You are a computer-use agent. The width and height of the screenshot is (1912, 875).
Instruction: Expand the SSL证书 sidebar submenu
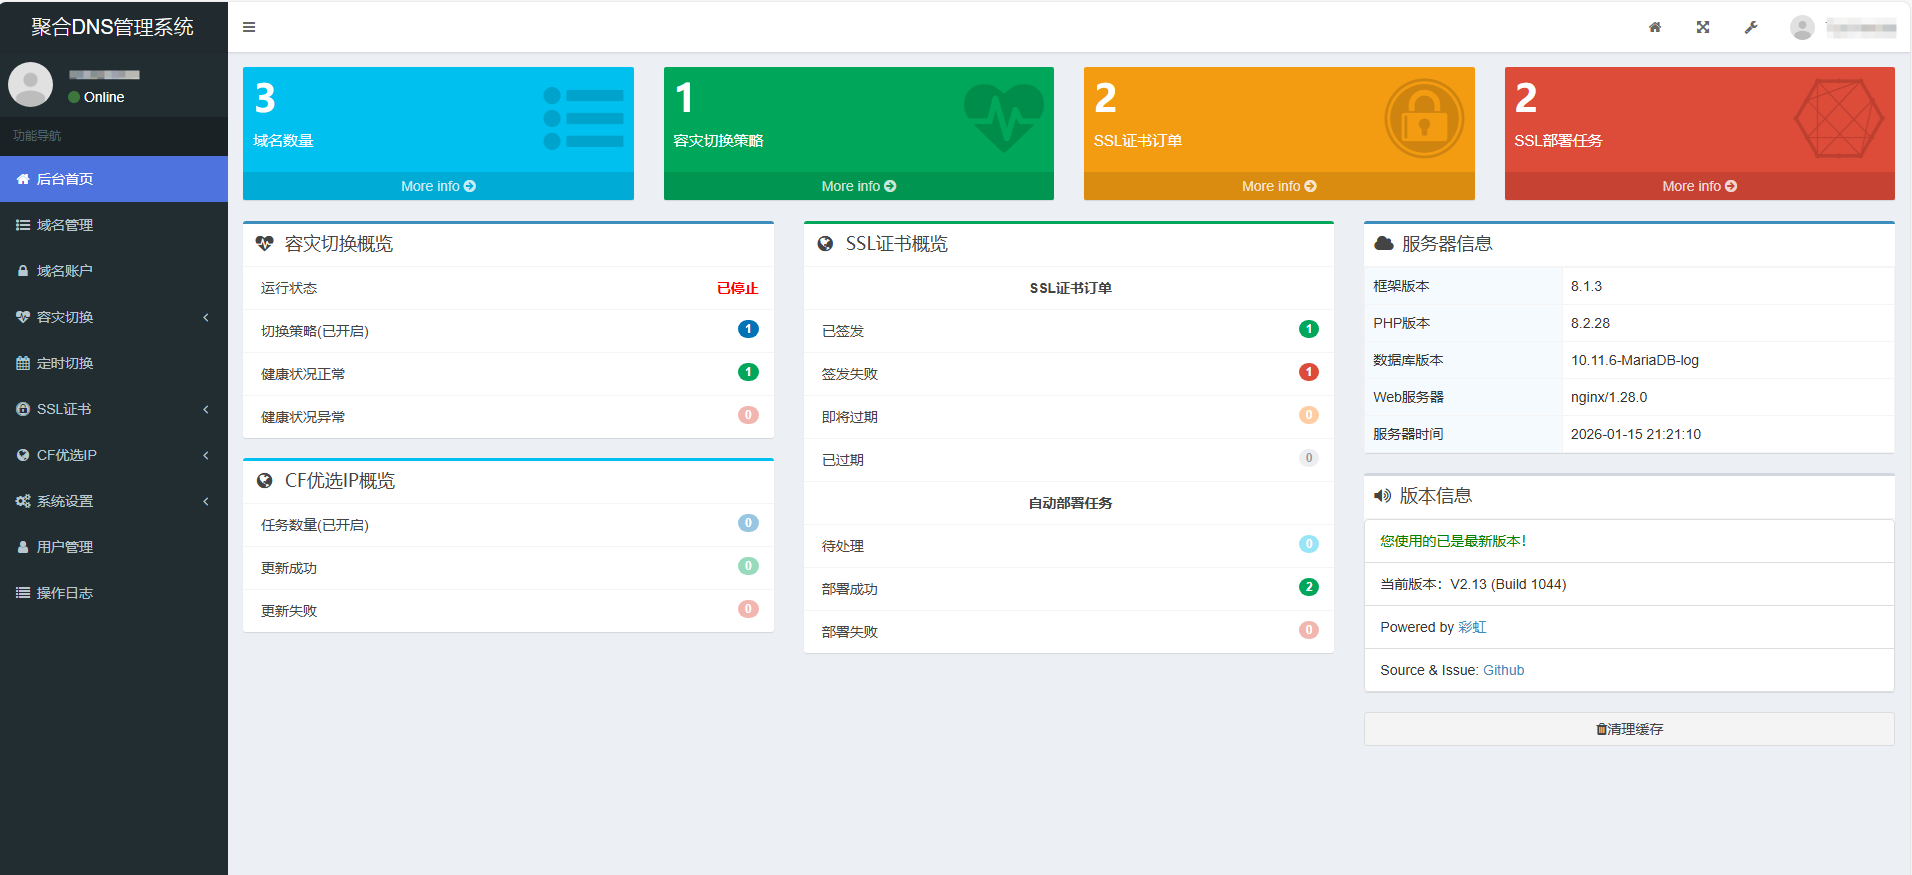coord(113,409)
